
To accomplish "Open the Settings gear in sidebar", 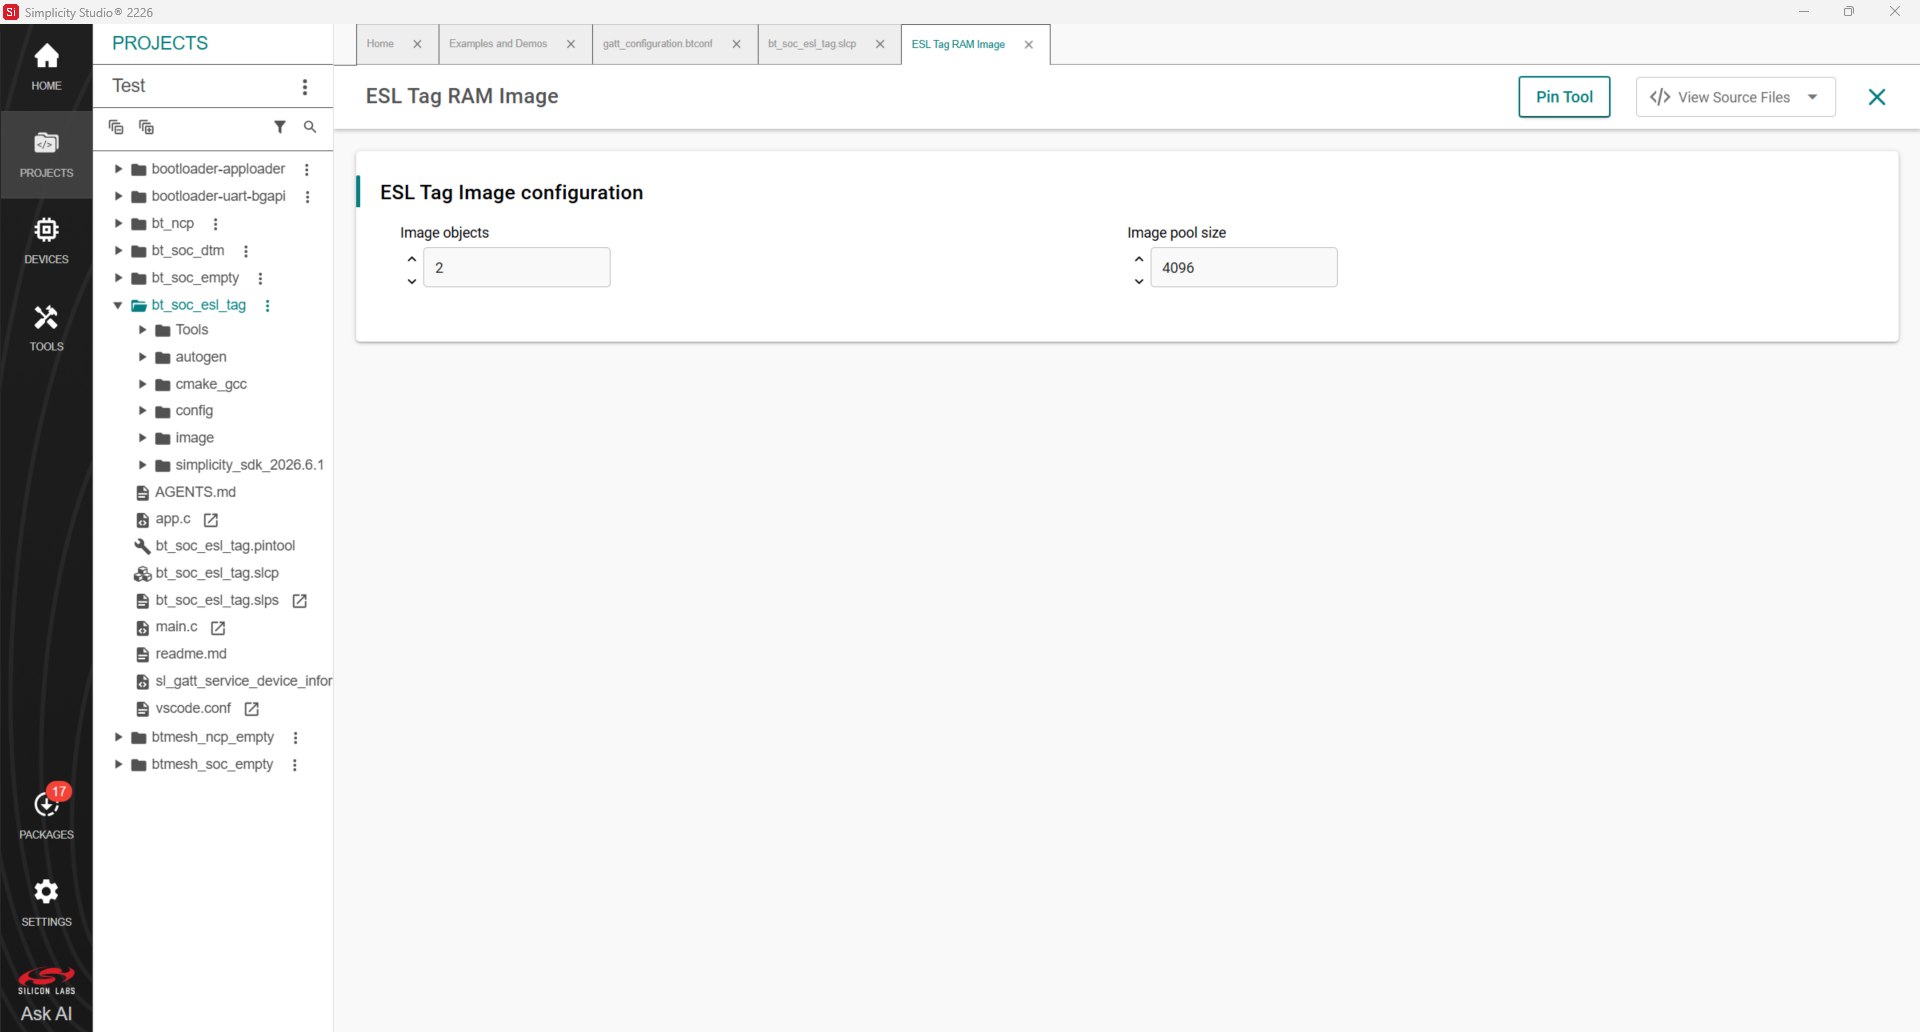I will pos(46,902).
